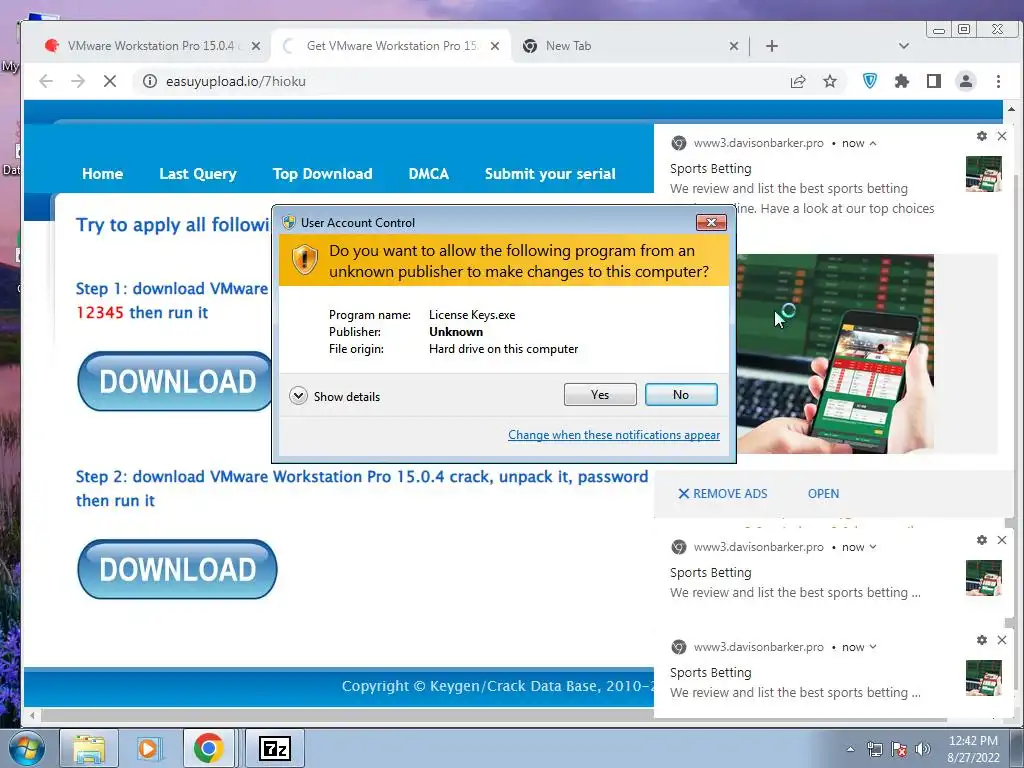Click REMOVE ADS in the notification
This screenshot has width=1024, height=768.
tap(722, 494)
